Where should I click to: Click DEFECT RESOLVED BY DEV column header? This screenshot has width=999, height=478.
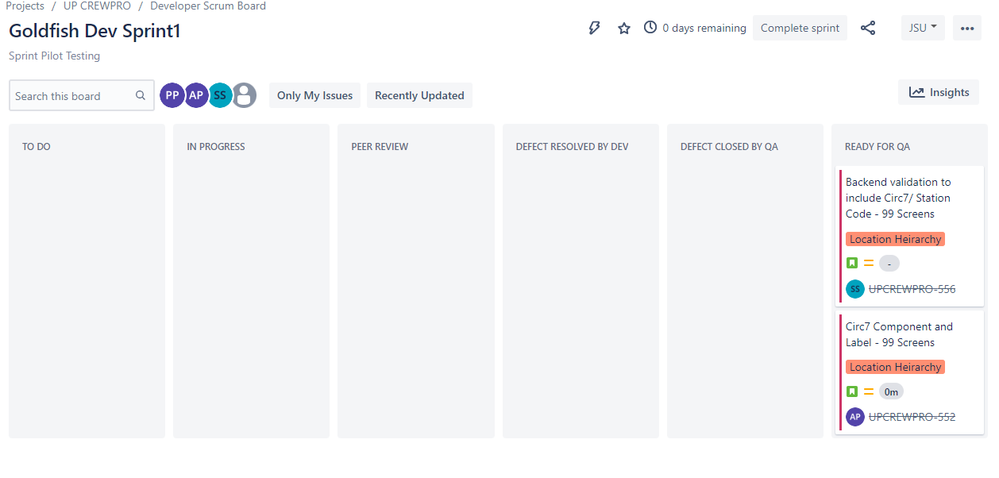click(572, 147)
